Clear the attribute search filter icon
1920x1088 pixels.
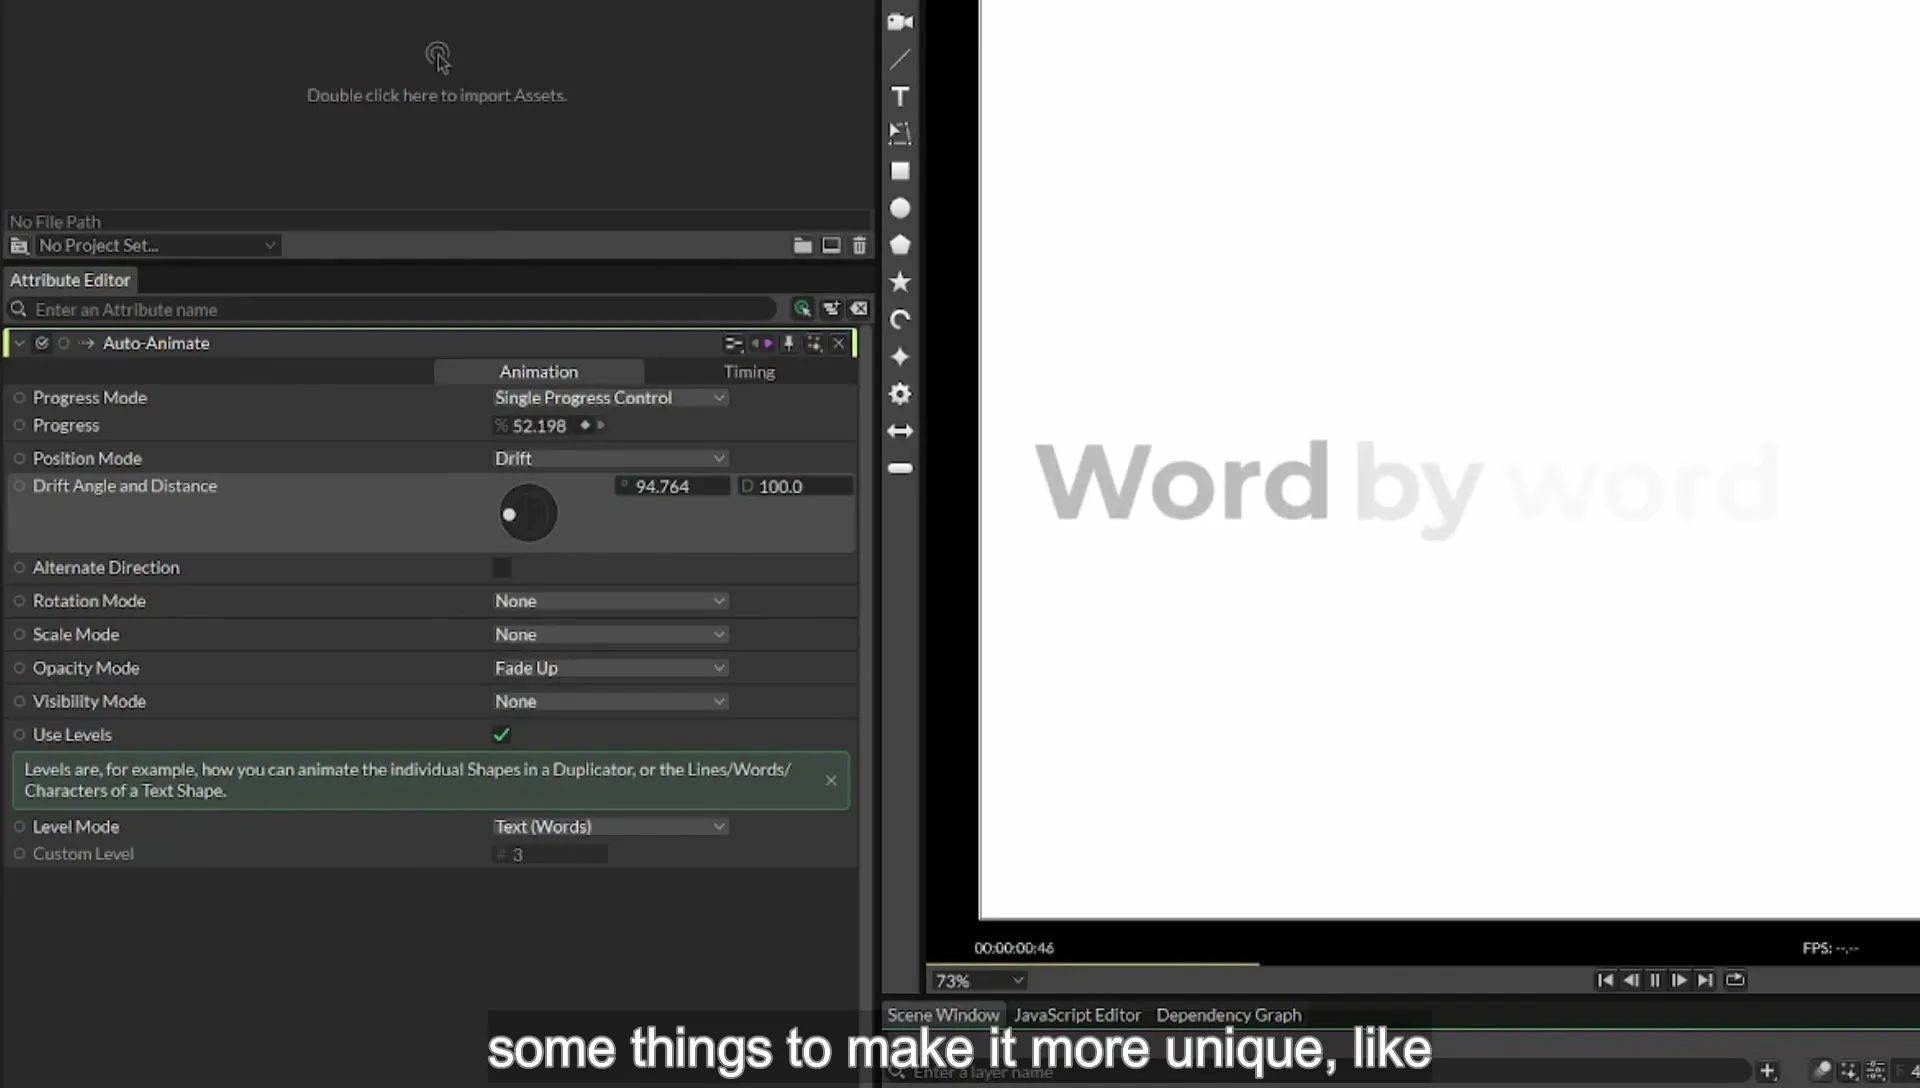point(859,309)
